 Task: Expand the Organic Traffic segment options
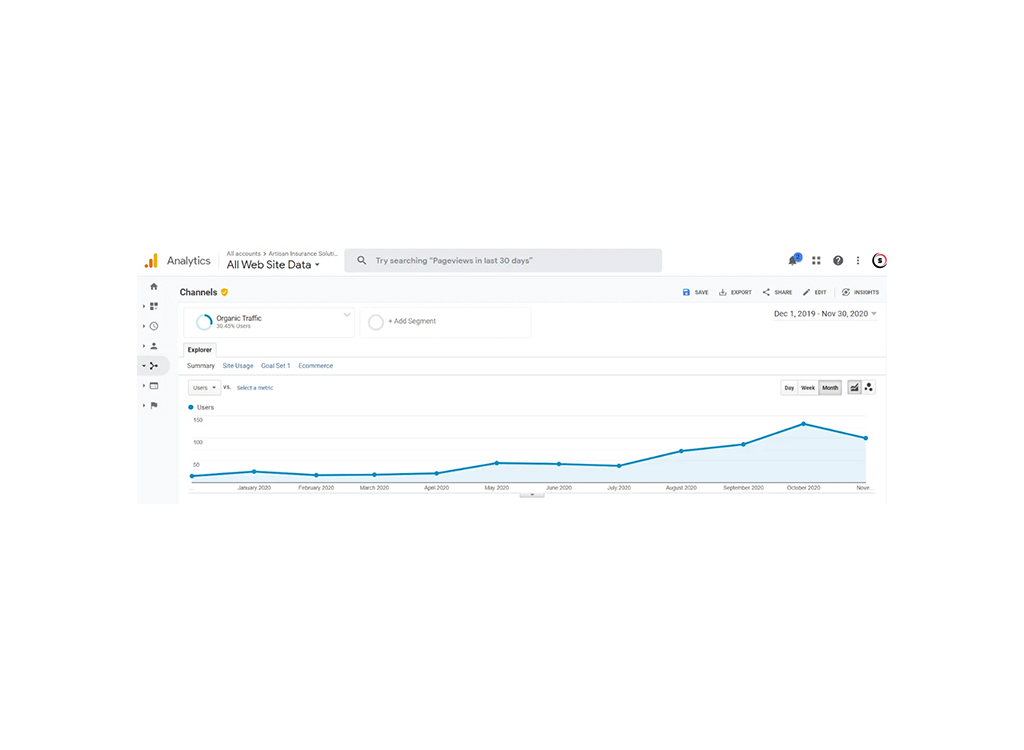[x=347, y=315]
